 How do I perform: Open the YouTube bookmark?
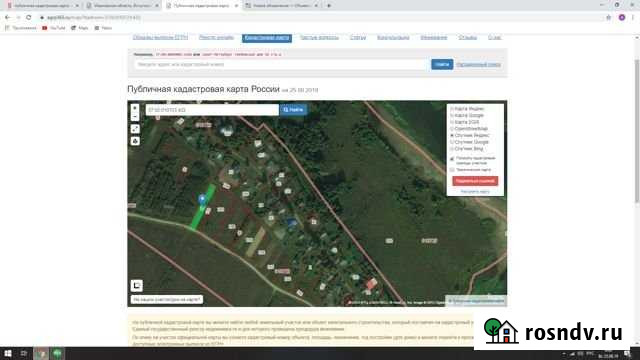54,28
